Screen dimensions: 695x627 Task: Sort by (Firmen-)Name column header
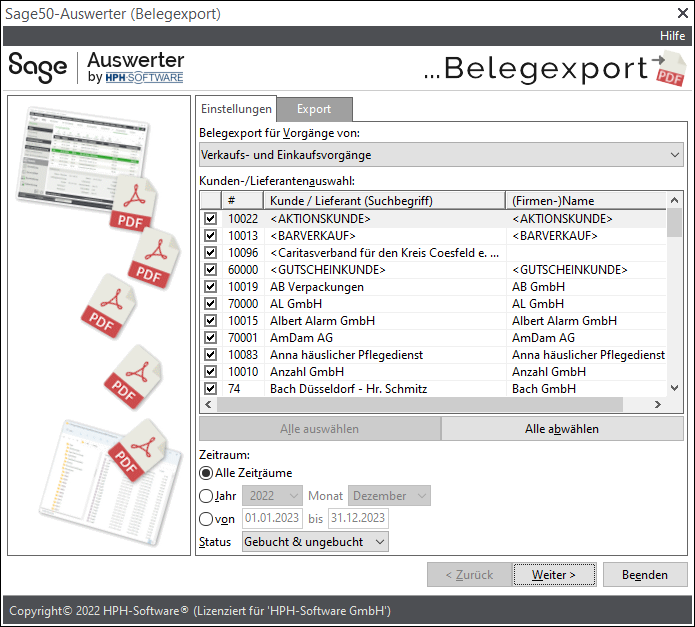(x=586, y=200)
